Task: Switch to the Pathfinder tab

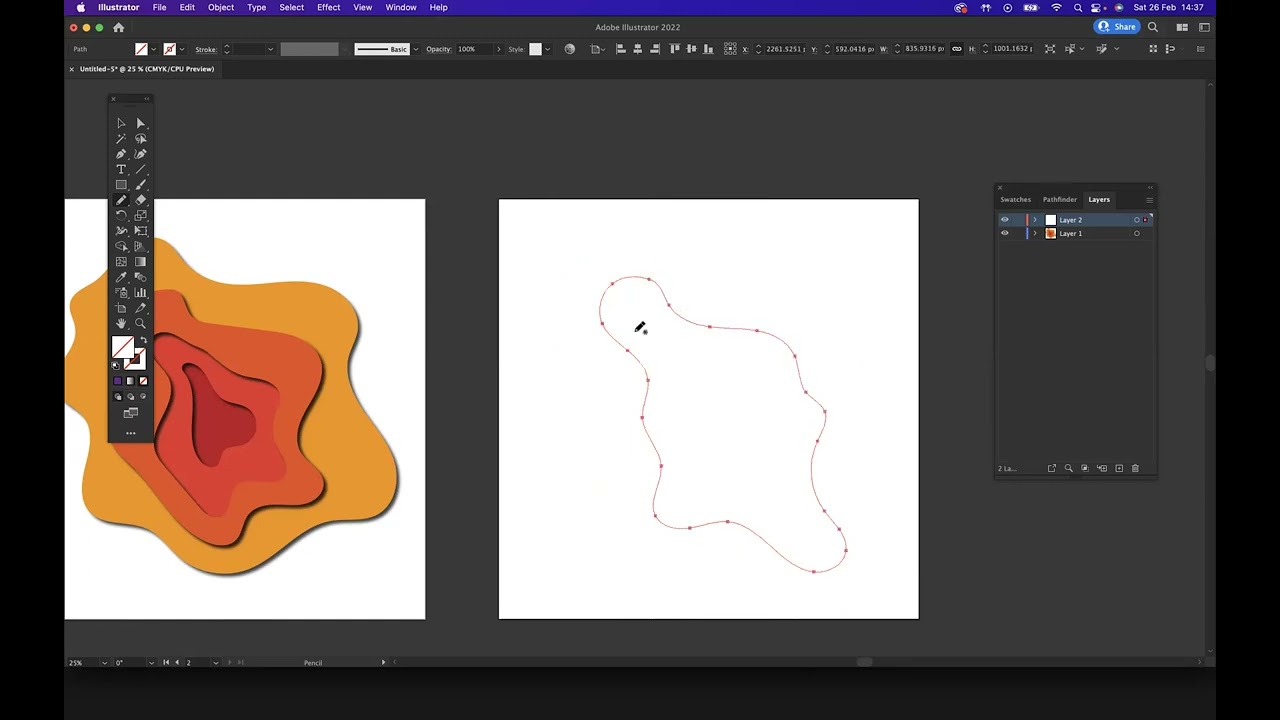Action: point(1060,200)
